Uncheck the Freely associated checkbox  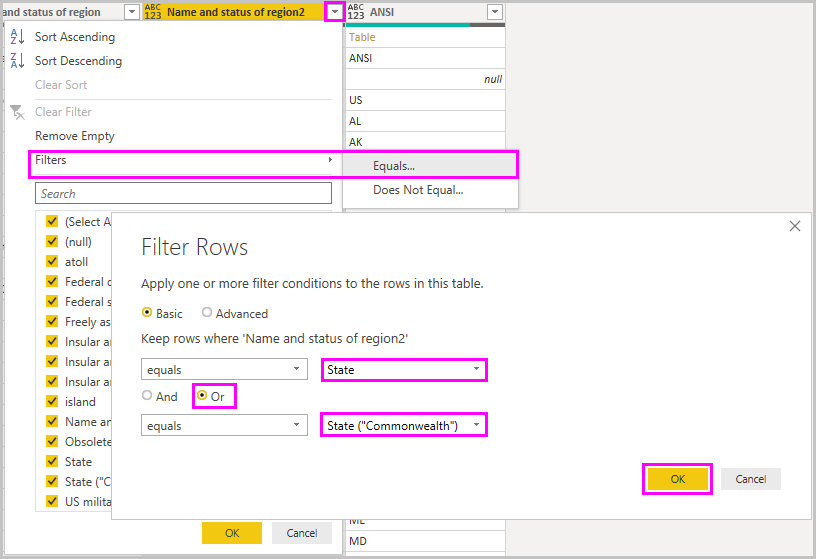(52, 321)
